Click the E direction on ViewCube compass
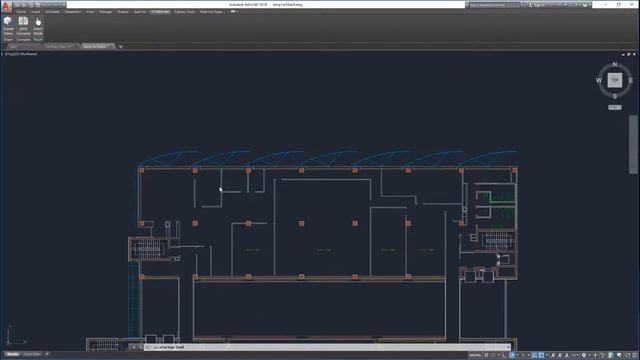Viewport: 640px width, 360px height. point(631,80)
